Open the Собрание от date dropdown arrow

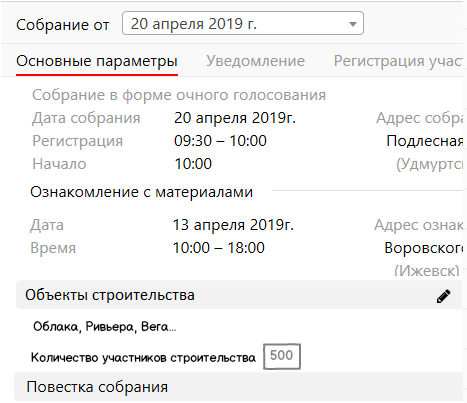(x=353, y=24)
